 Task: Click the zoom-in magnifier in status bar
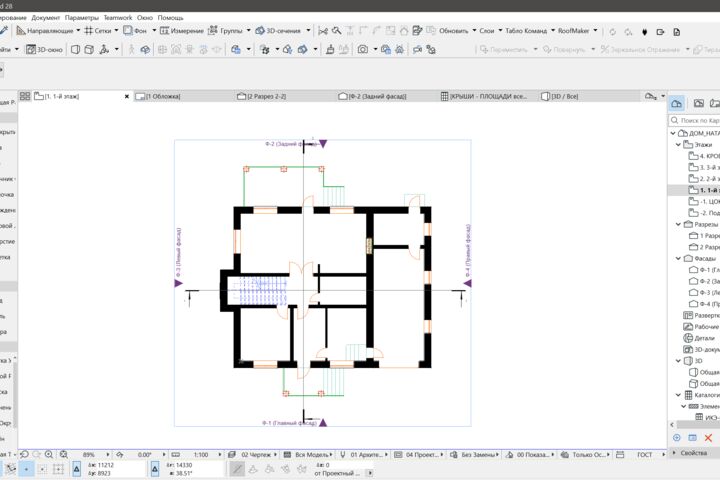coord(49,454)
